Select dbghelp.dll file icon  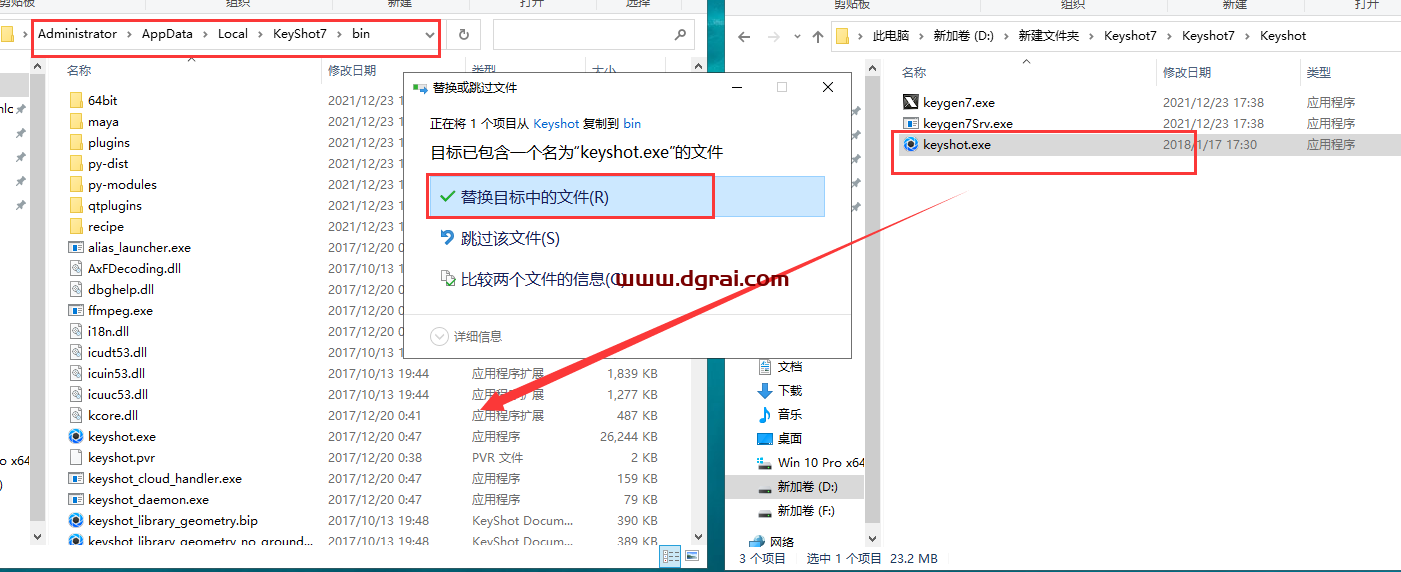tap(76, 289)
